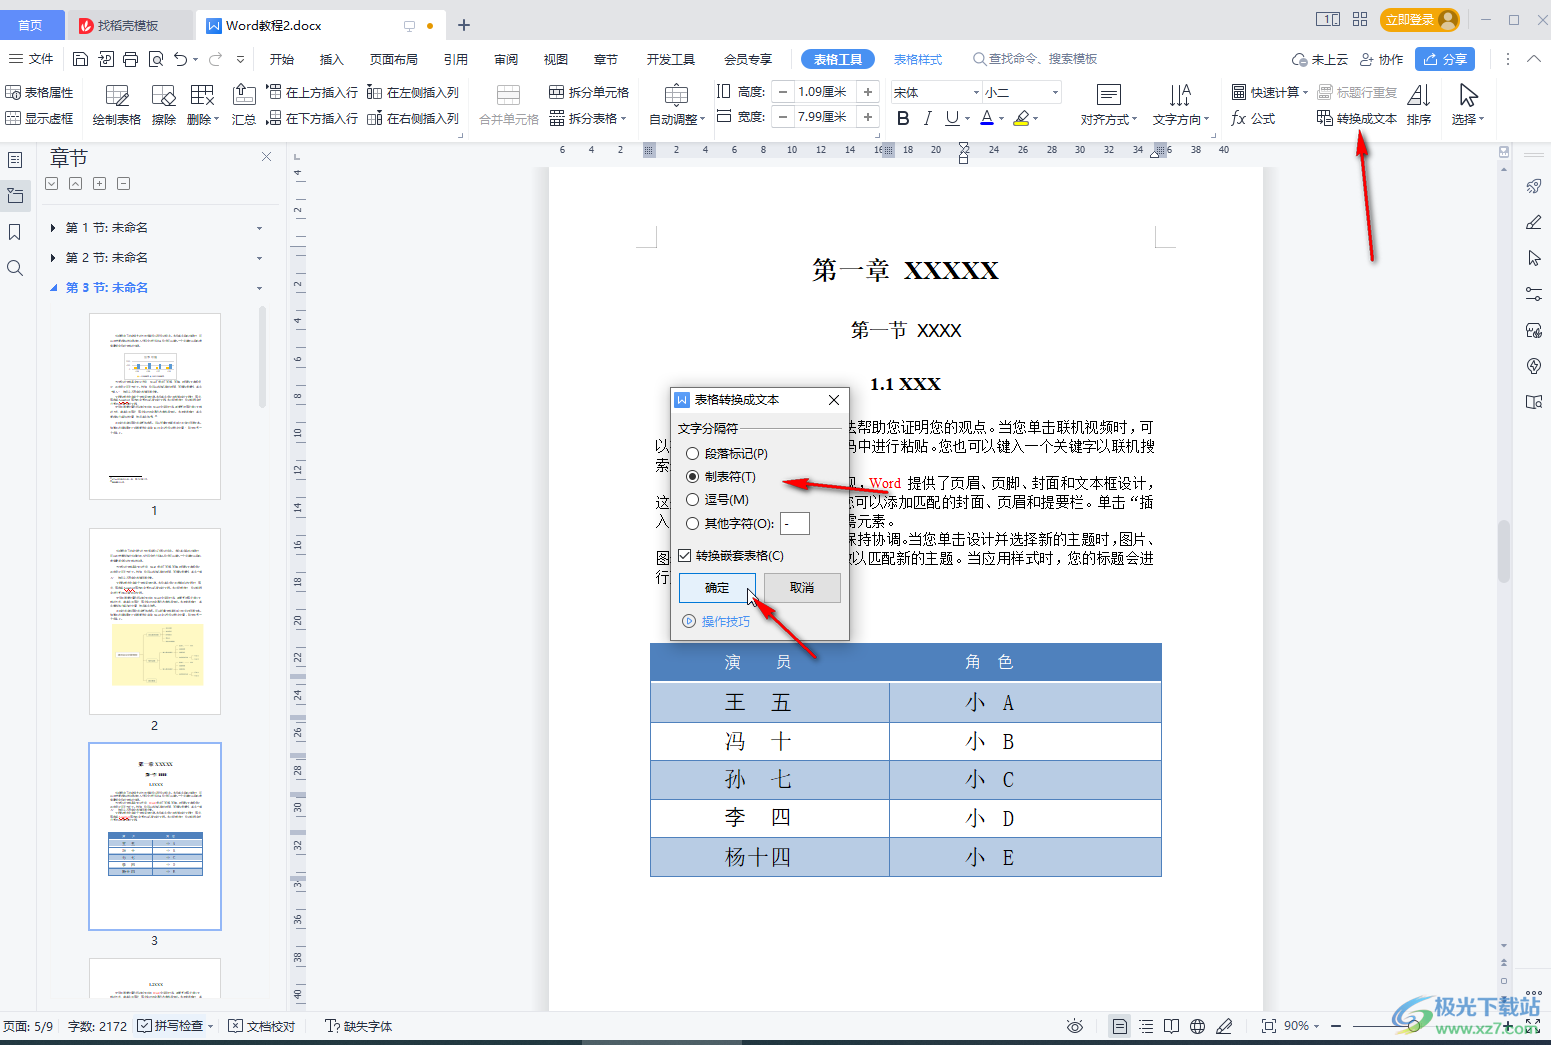
Task: Expand section 第 2 节 in chapter pane
Action: pyautogui.click(x=53, y=258)
